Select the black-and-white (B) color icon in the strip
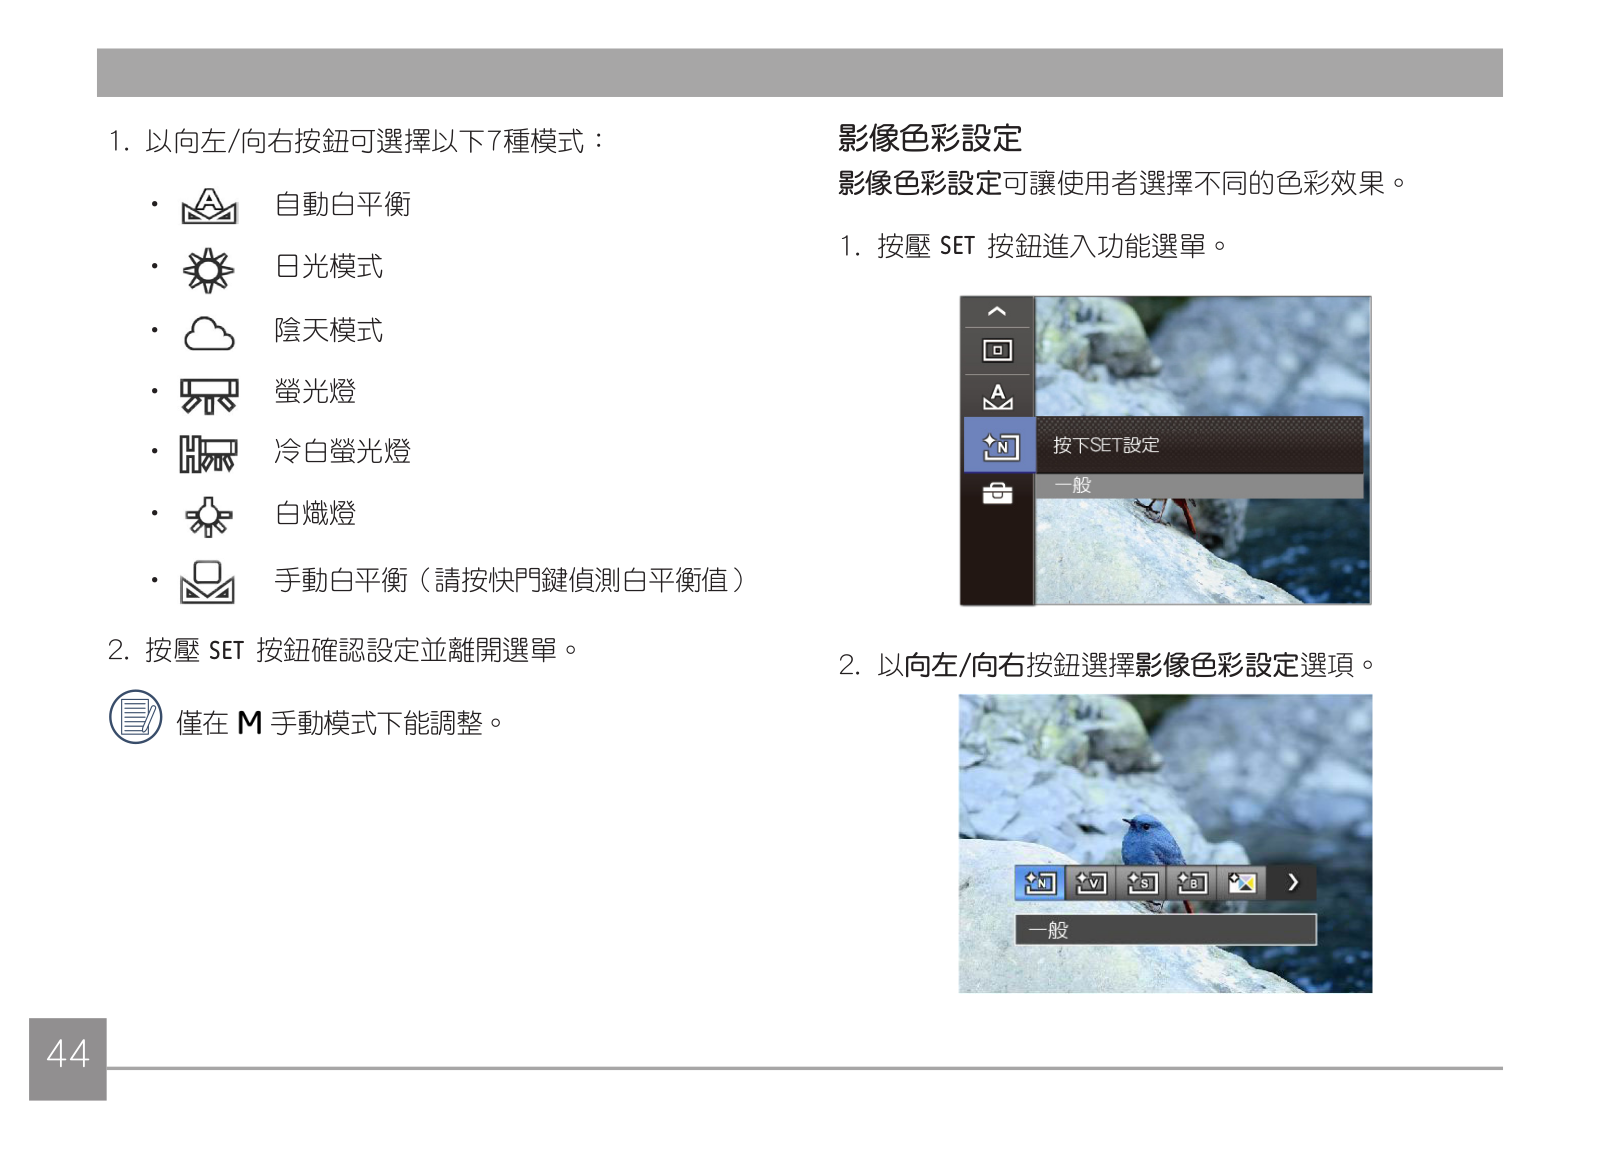1600x1164 pixels. pyautogui.click(x=1192, y=883)
